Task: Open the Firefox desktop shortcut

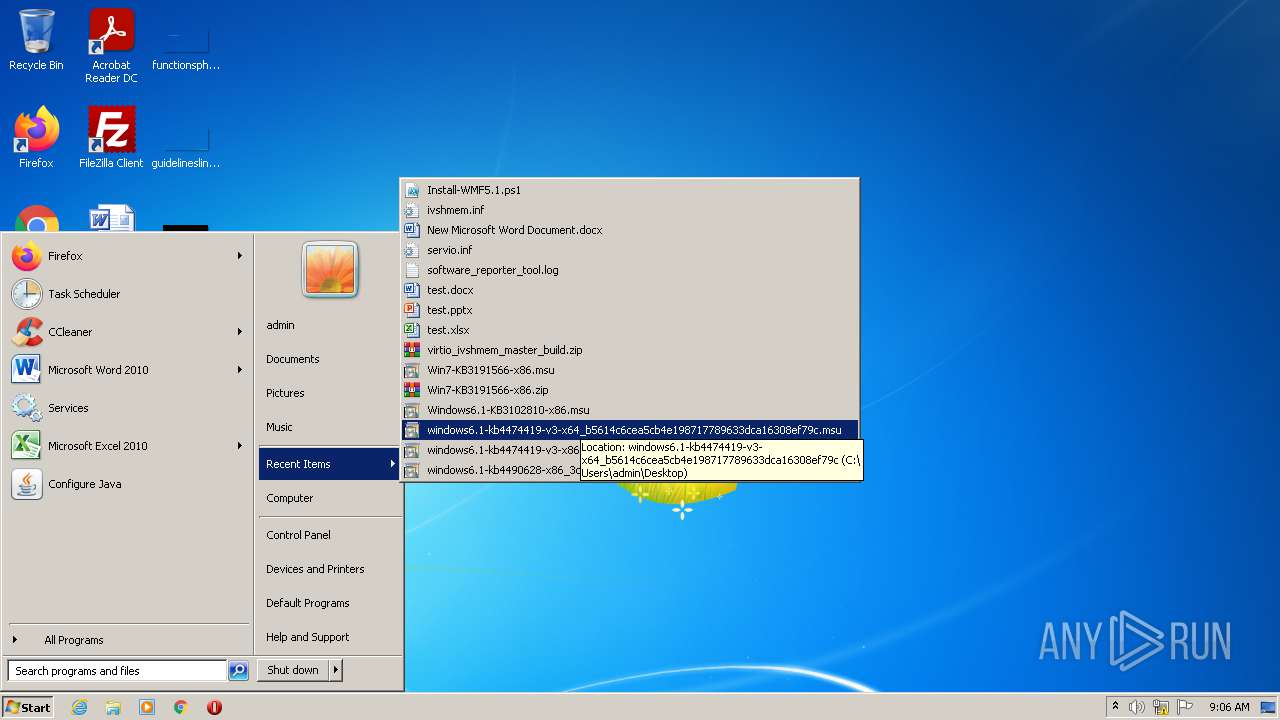Action: [36, 137]
